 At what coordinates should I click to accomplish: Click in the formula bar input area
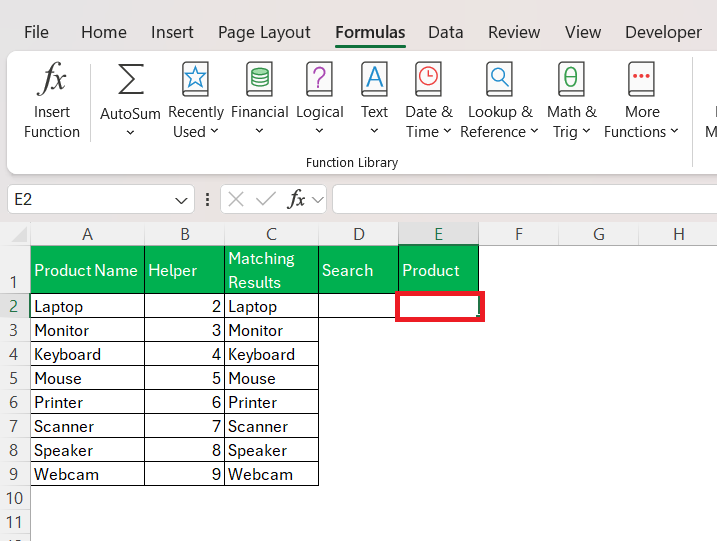[x=524, y=199]
